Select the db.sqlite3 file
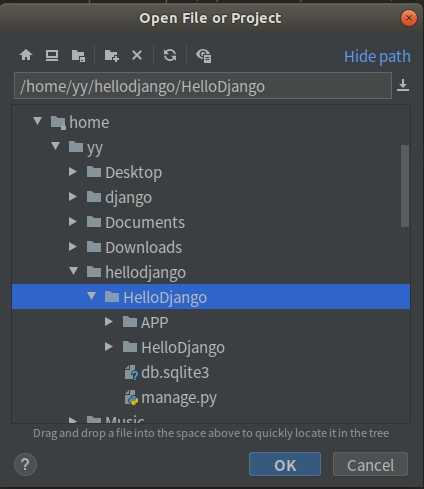The height and width of the screenshot is (489, 424). (x=175, y=373)
